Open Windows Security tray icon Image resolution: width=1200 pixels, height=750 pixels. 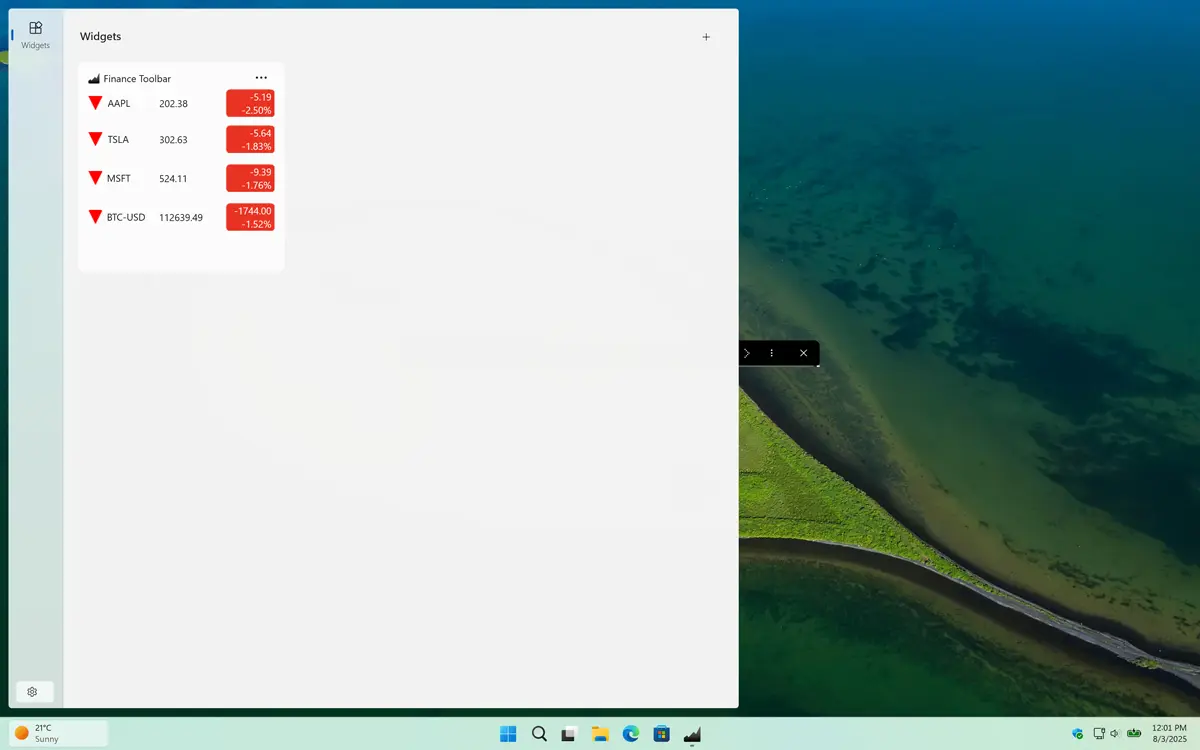1078,734
